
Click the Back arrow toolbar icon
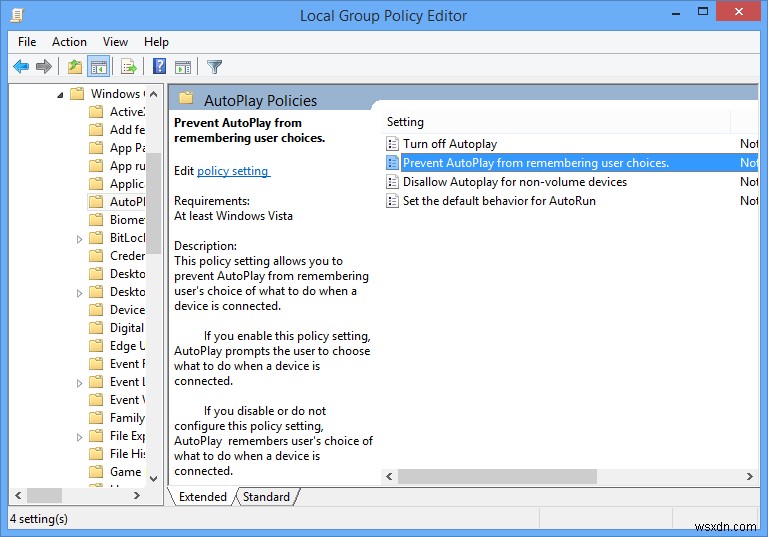[21, 67]
